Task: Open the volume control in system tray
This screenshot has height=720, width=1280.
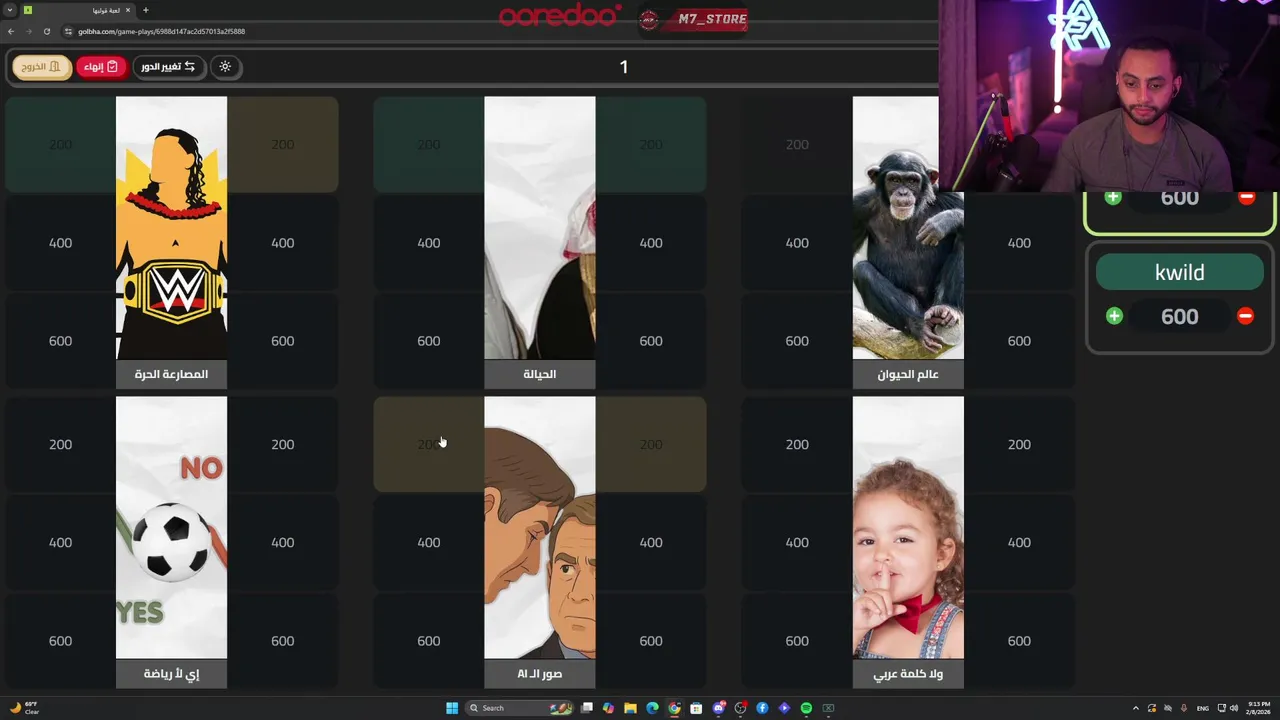Action: point(1234,708)
